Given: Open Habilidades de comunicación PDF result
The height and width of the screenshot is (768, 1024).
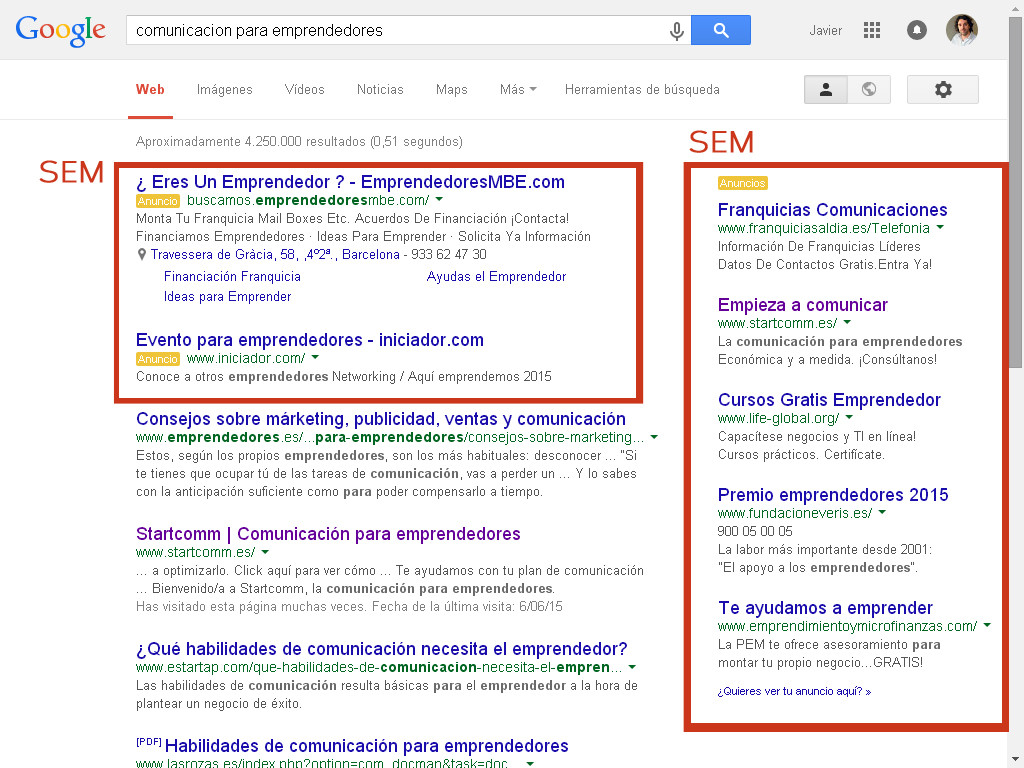Looking at the screenshot, I should (366, 745).
